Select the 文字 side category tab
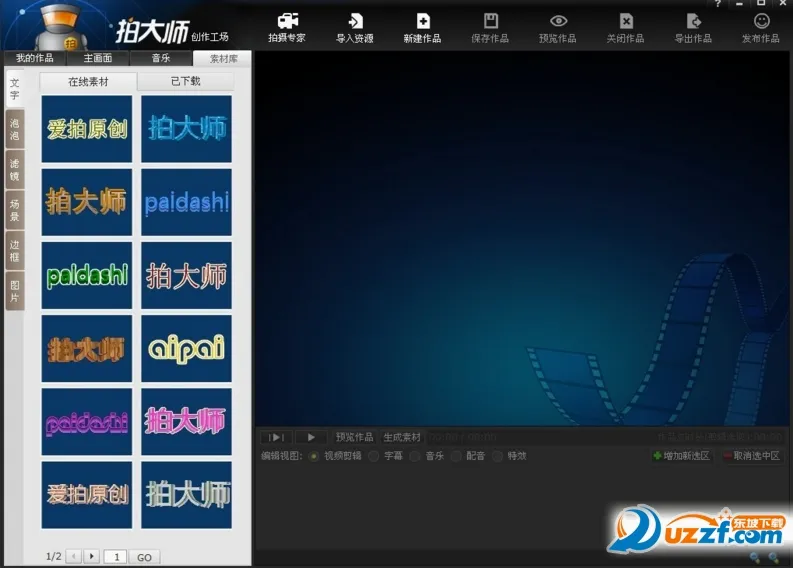The width and height of the screenshot is (793, 568). [x=15, y=89]
